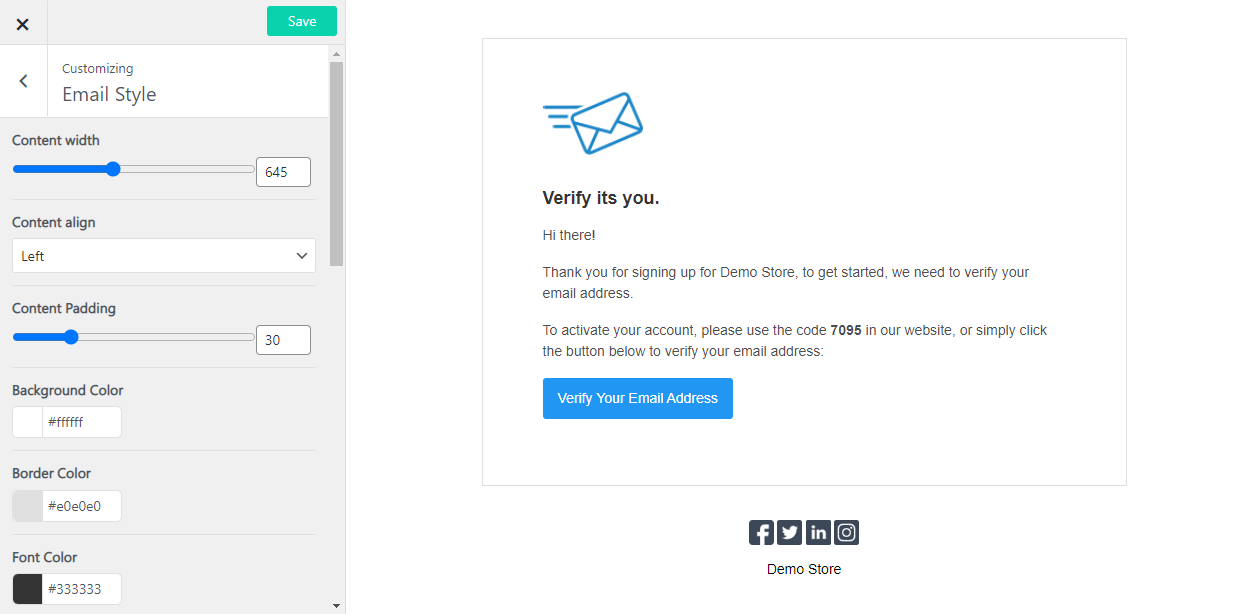Select the LinkedIn social icon
This screenshot has width=1257, height=614.
(818, 532)
